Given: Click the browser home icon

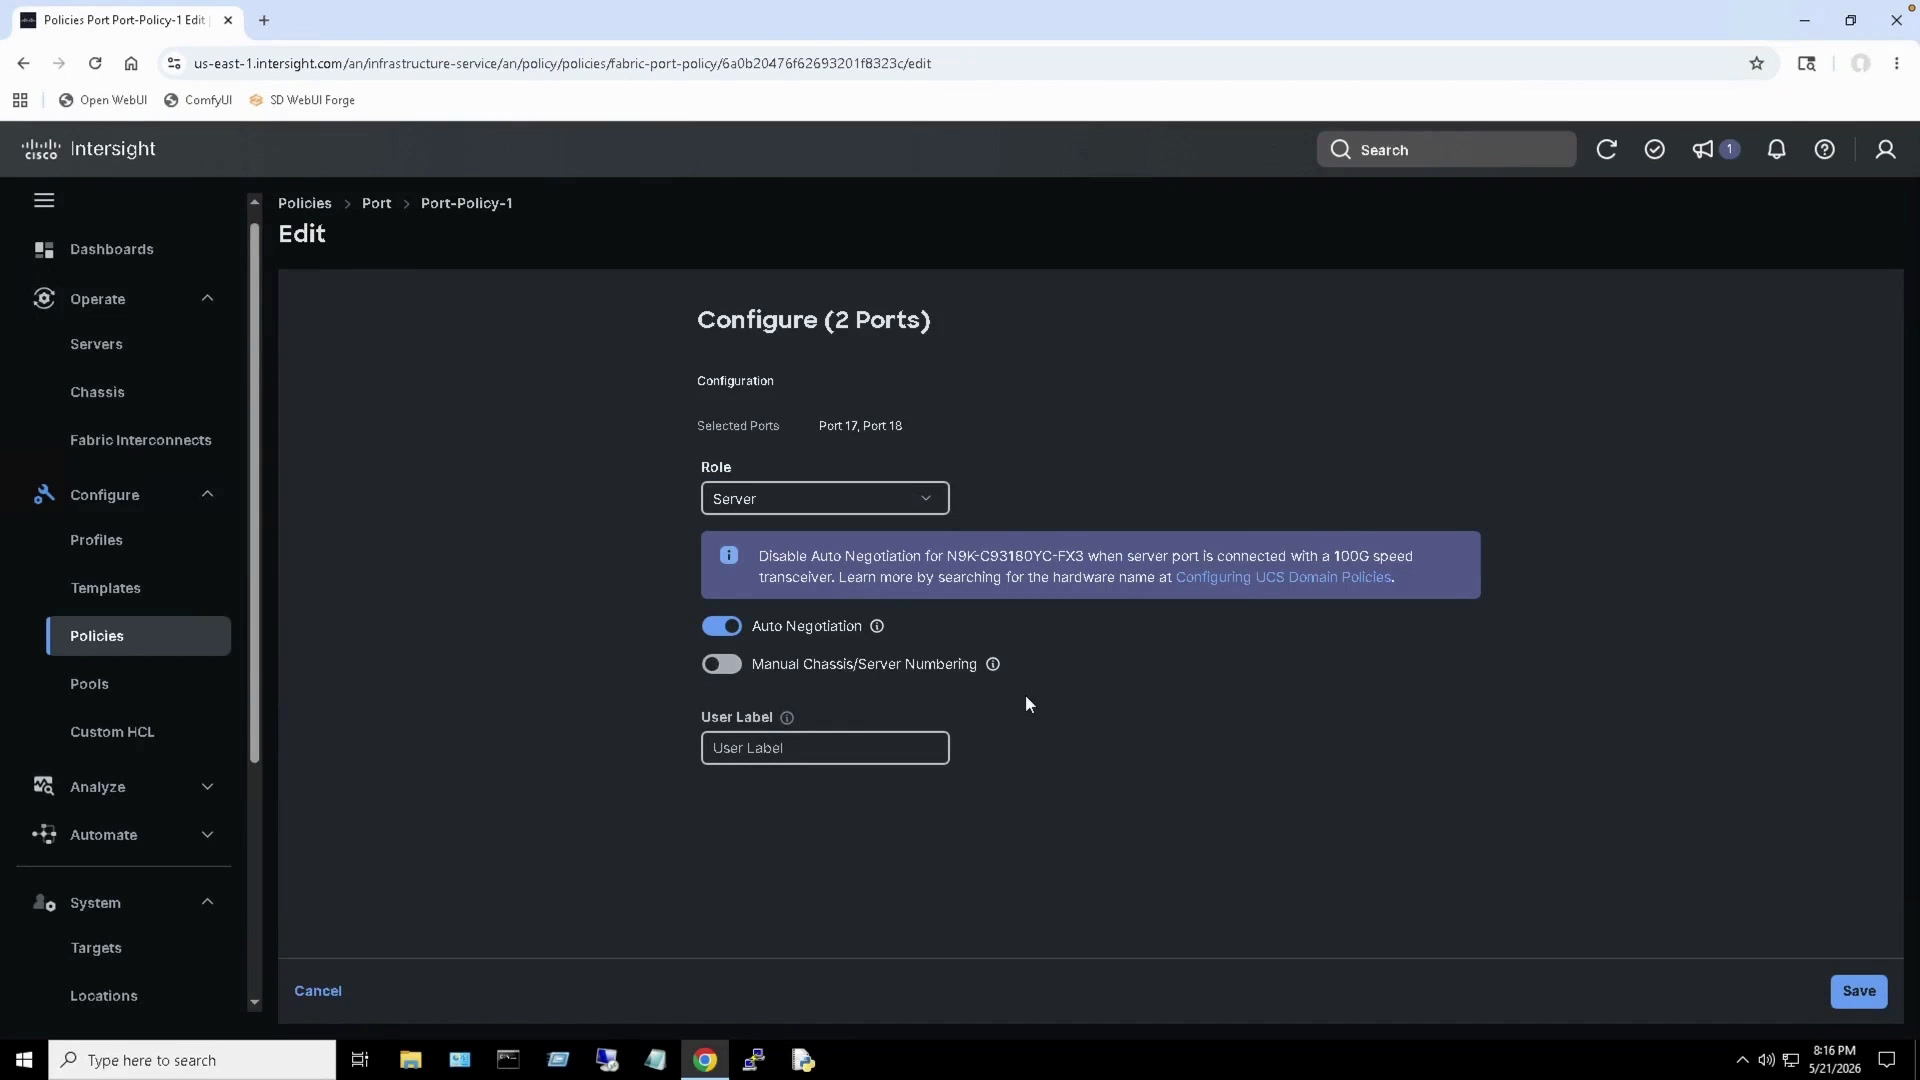Looking at the screenshot, I should tap(131, 63).
